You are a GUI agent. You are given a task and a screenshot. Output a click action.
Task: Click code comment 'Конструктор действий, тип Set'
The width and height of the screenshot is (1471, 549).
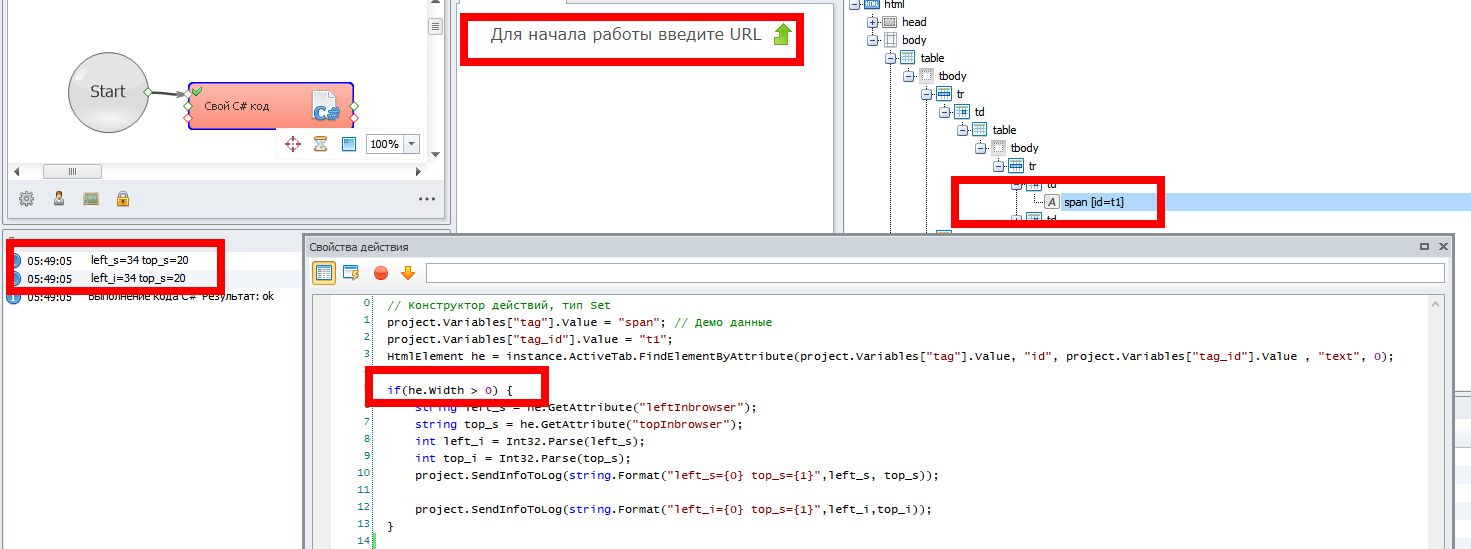pos(499,305)
